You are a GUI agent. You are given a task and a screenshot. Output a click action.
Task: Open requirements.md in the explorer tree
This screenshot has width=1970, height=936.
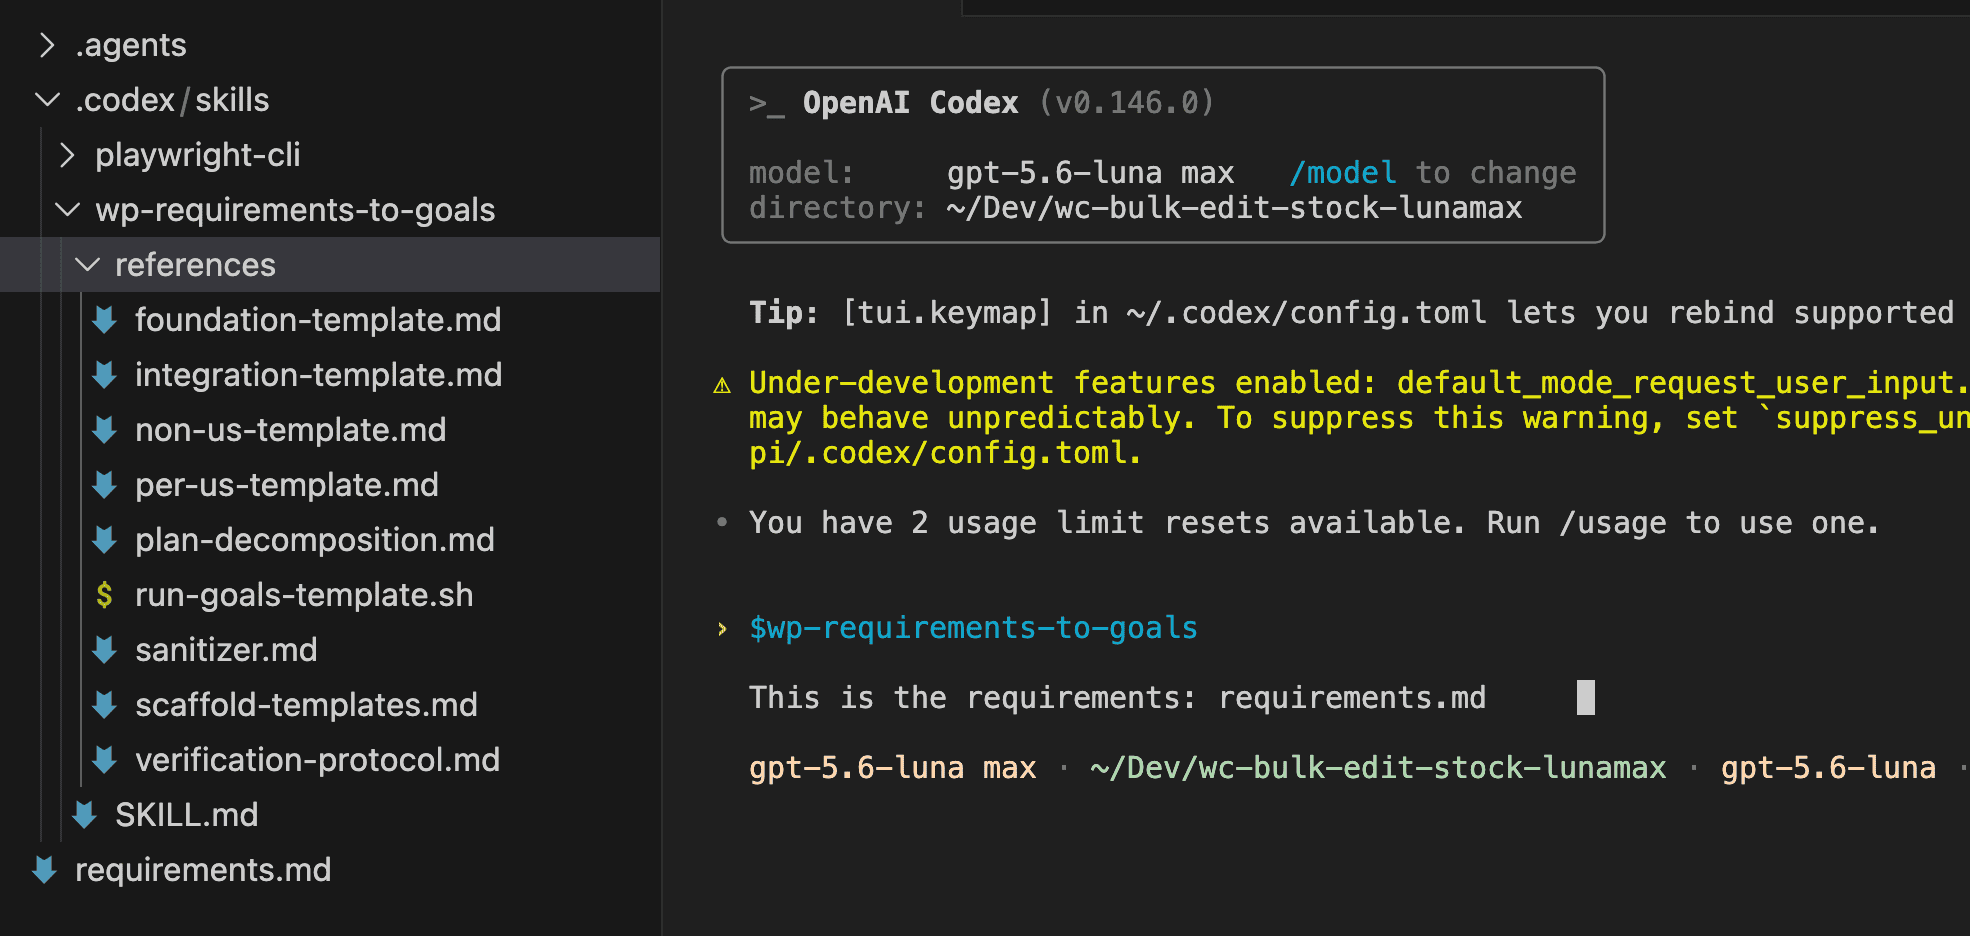tap(203, 870)
